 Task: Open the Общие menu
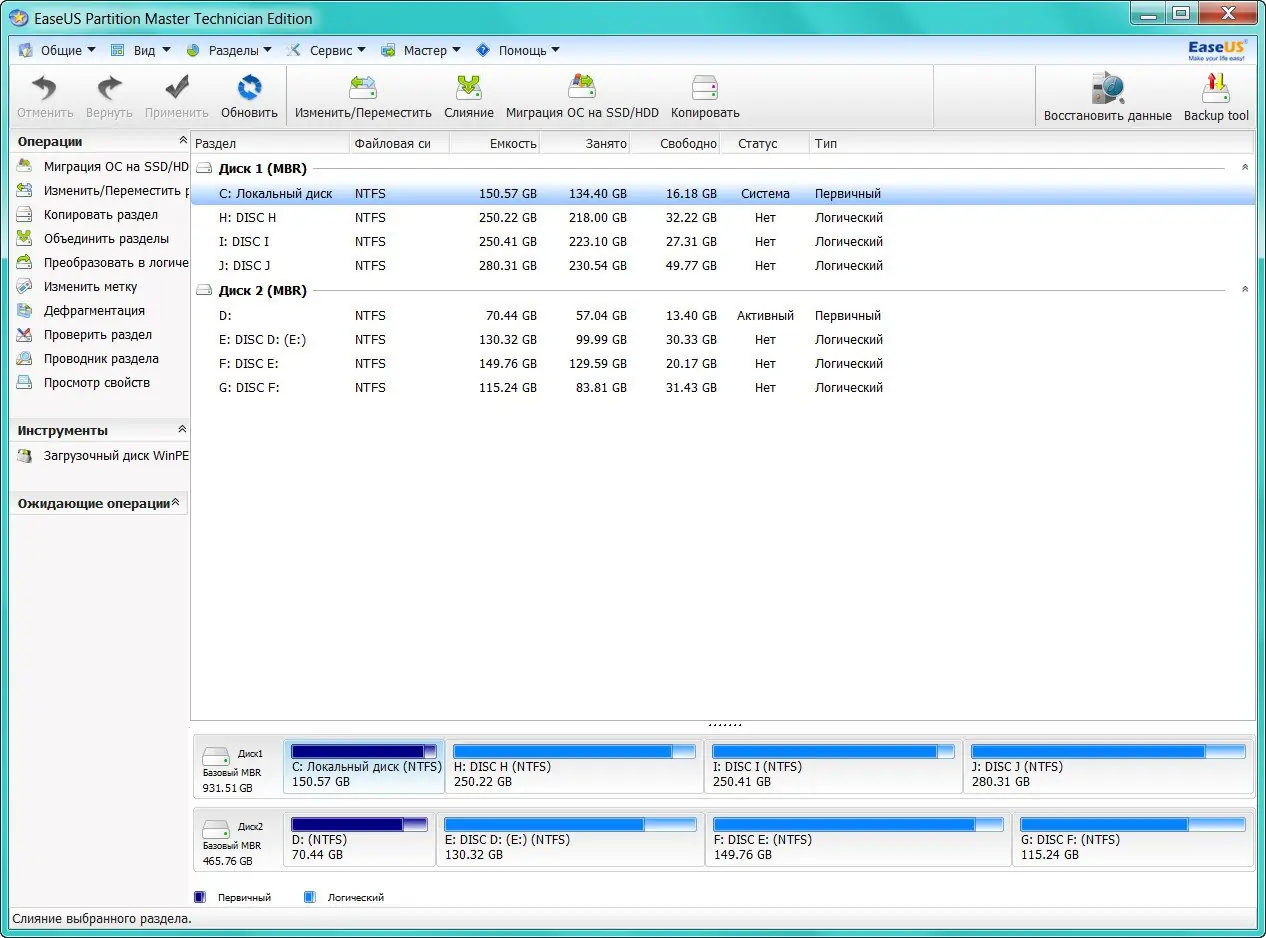(x=58, y=49)
